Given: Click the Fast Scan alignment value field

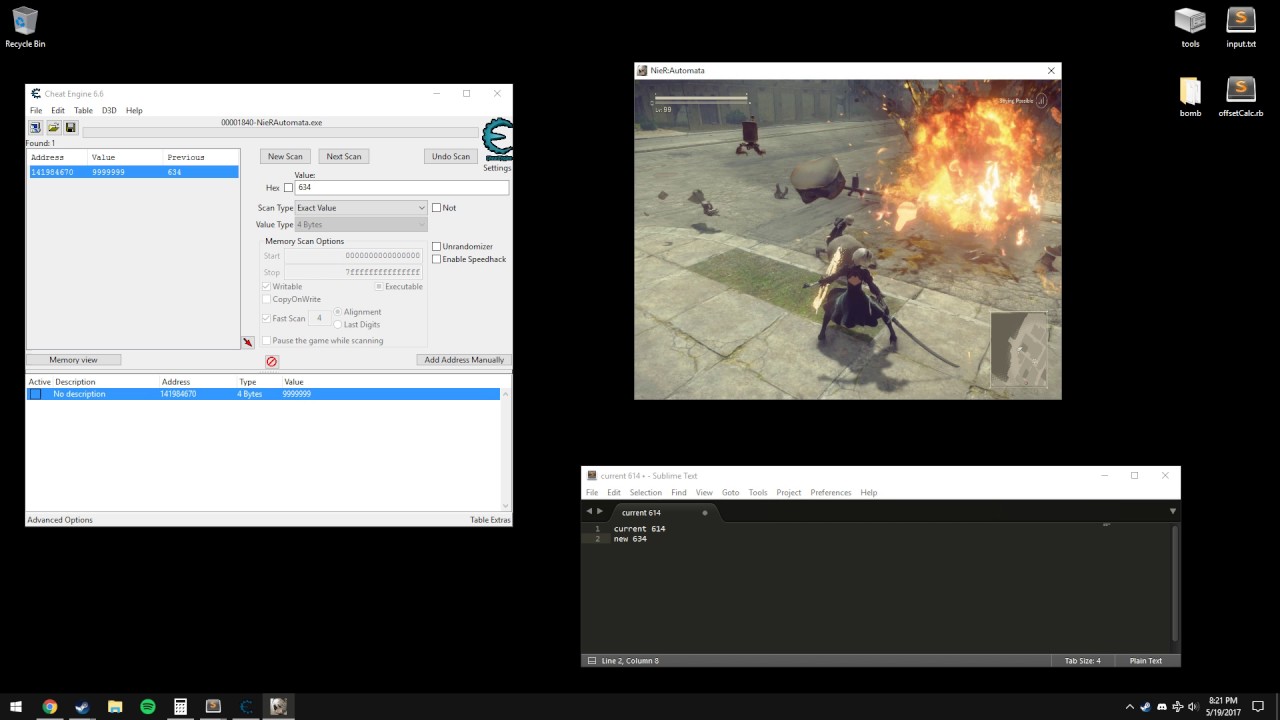Looking at the screenshot, I should click(320, 318).
